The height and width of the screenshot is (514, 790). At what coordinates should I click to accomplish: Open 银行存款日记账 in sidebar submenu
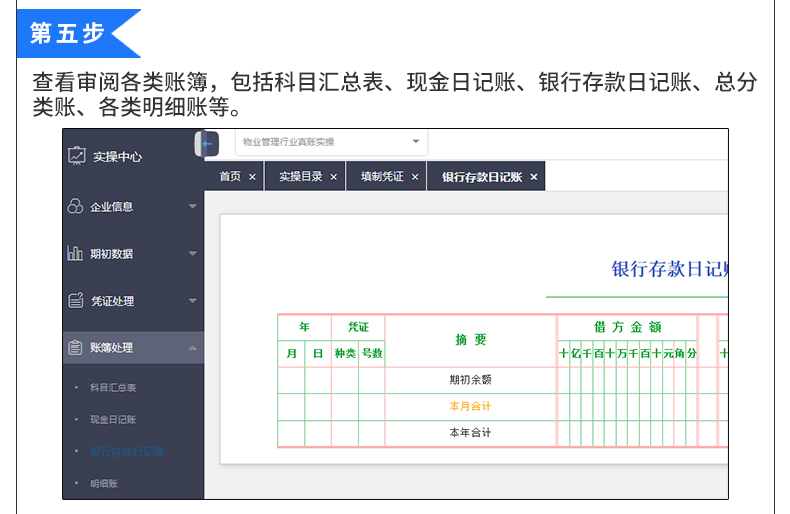point(127,452)
